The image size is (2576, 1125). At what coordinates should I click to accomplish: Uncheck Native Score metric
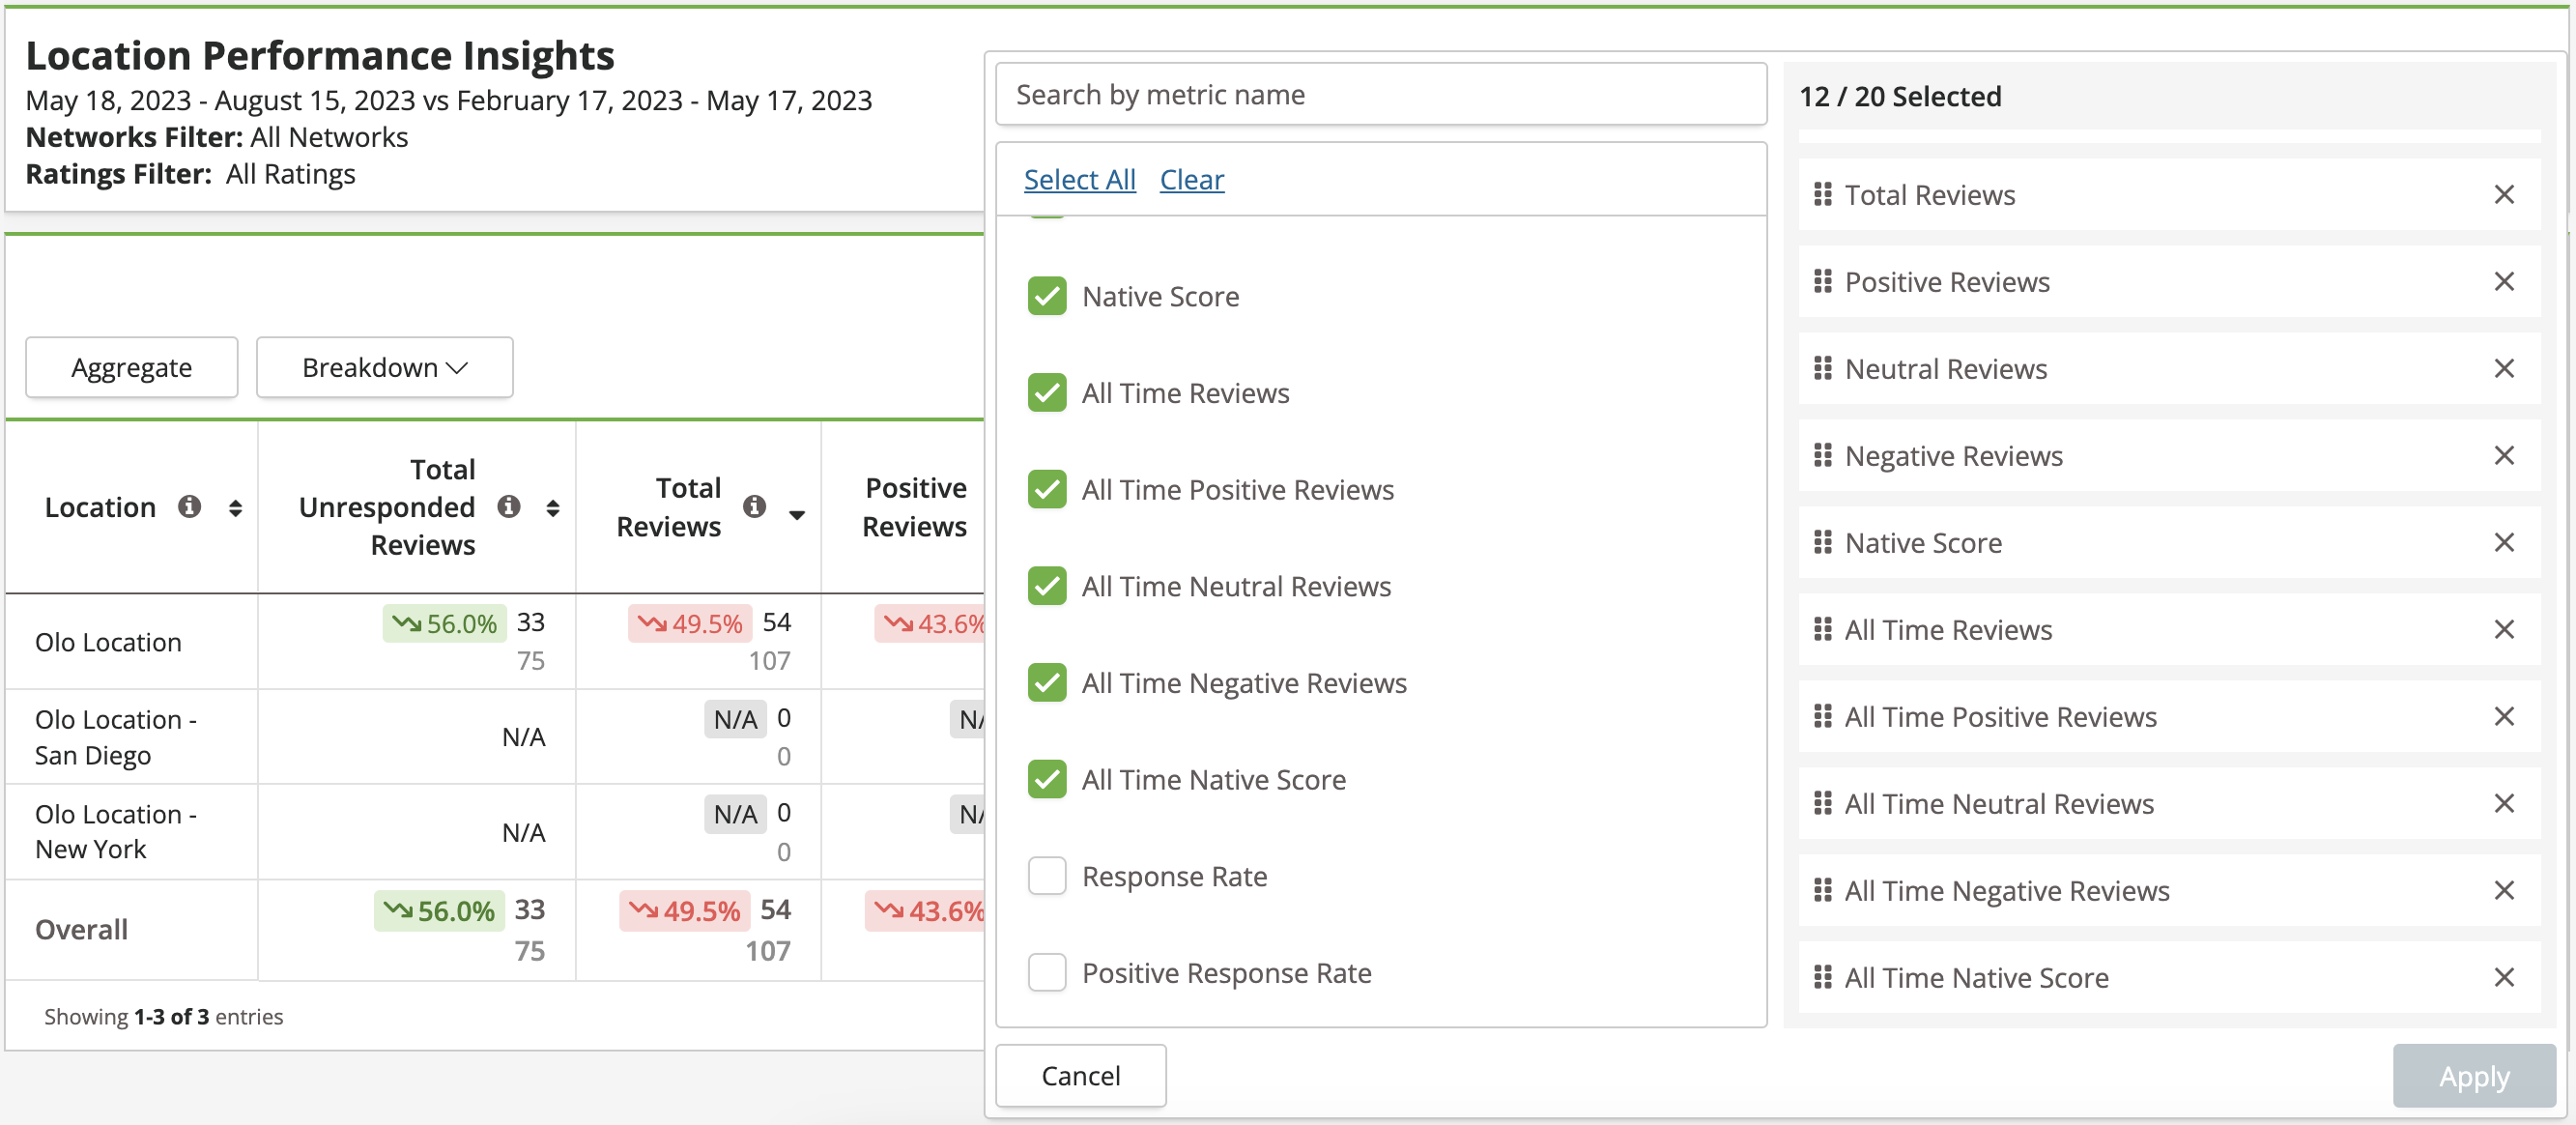tap(1047, 296)
